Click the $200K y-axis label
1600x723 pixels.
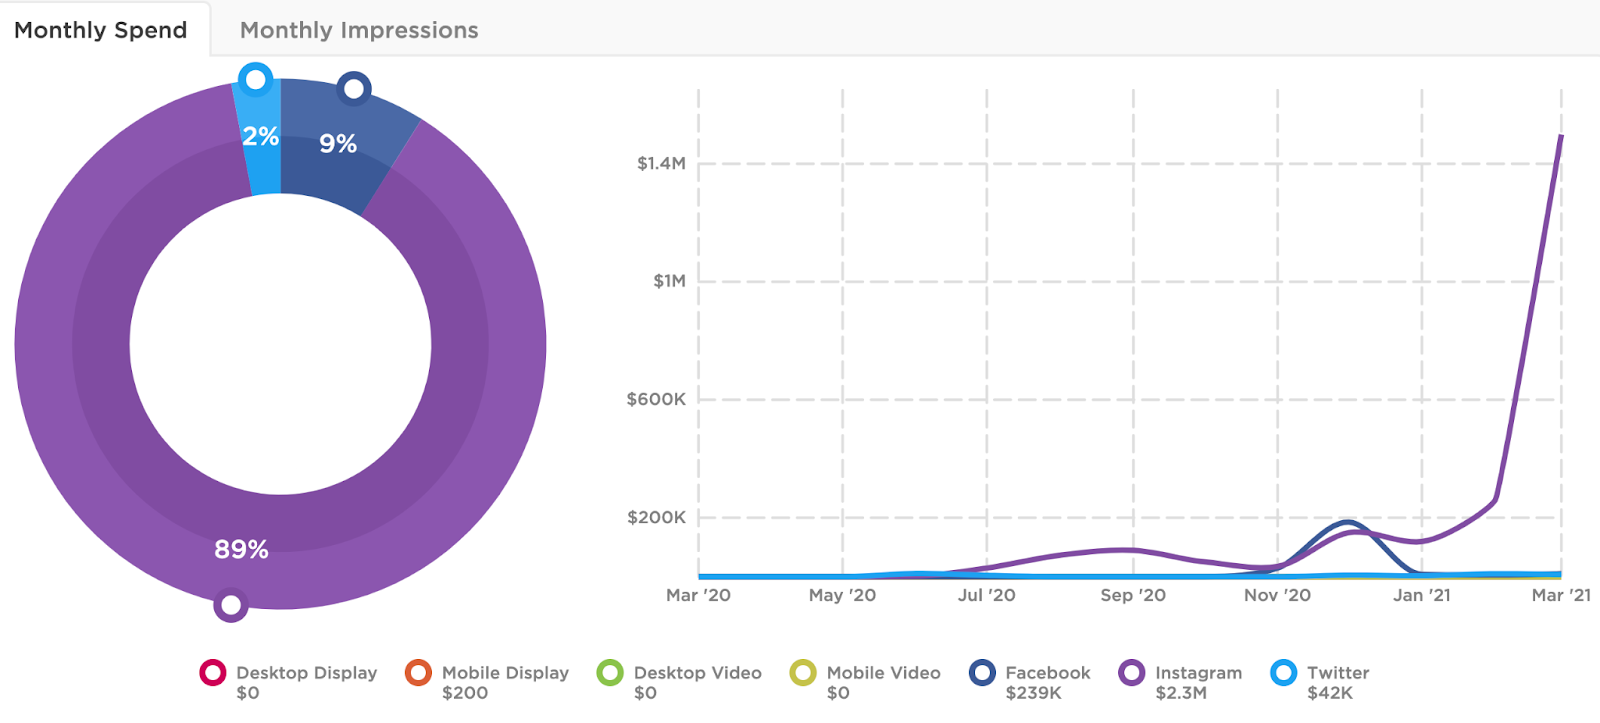click(656, 517)
